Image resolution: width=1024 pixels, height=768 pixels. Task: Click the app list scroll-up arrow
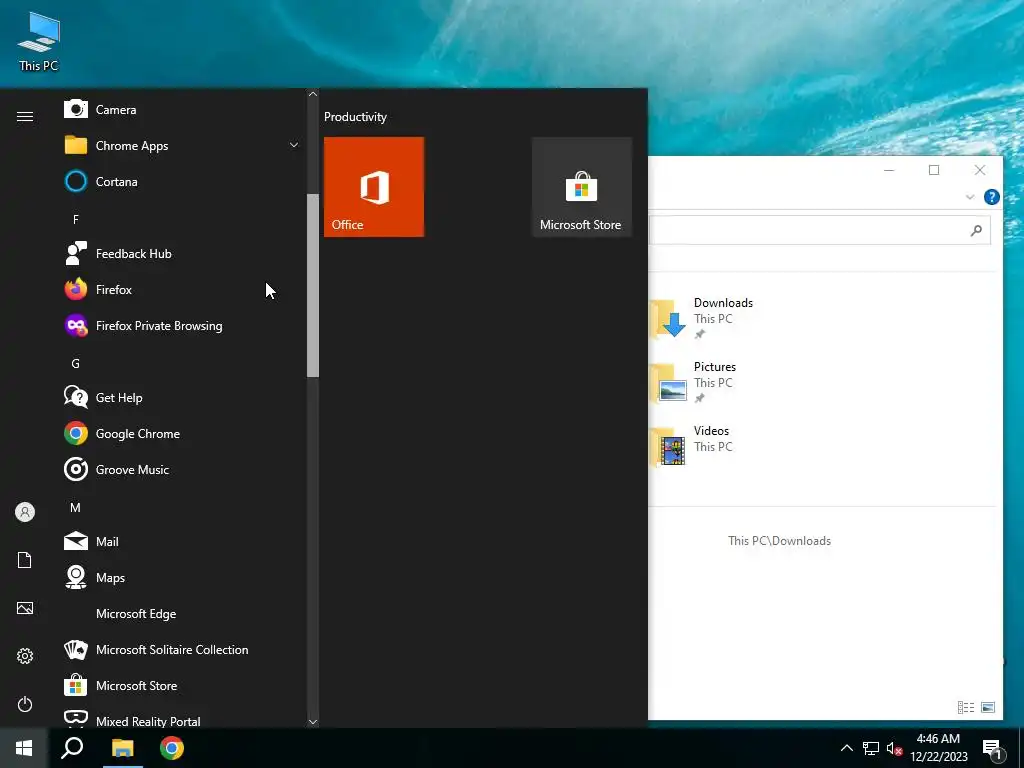click(313, 94)
